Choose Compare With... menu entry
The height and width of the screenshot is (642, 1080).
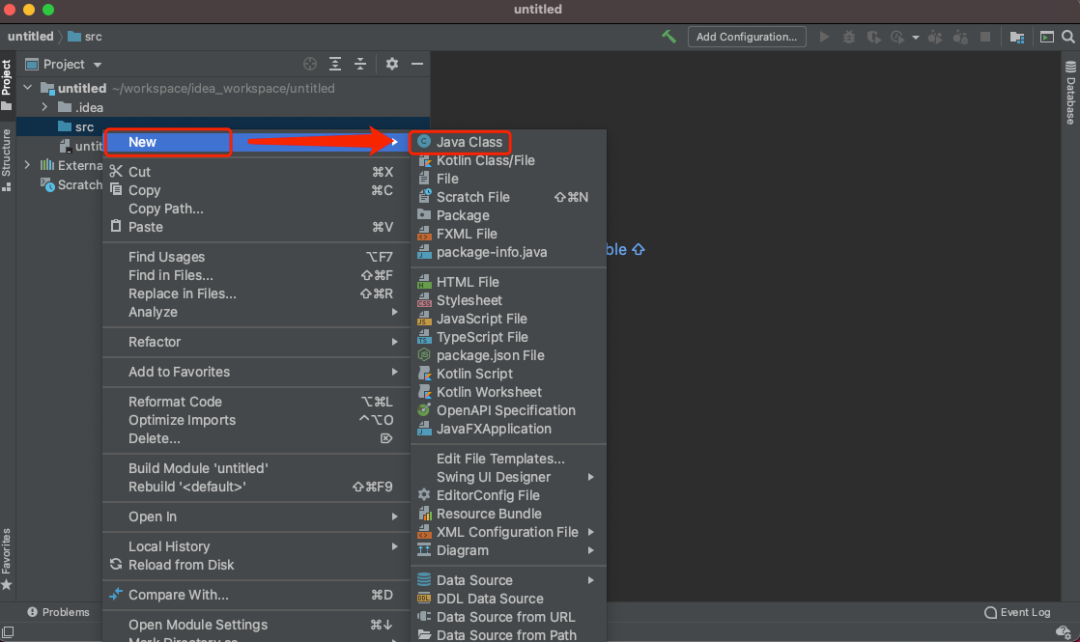256,594
